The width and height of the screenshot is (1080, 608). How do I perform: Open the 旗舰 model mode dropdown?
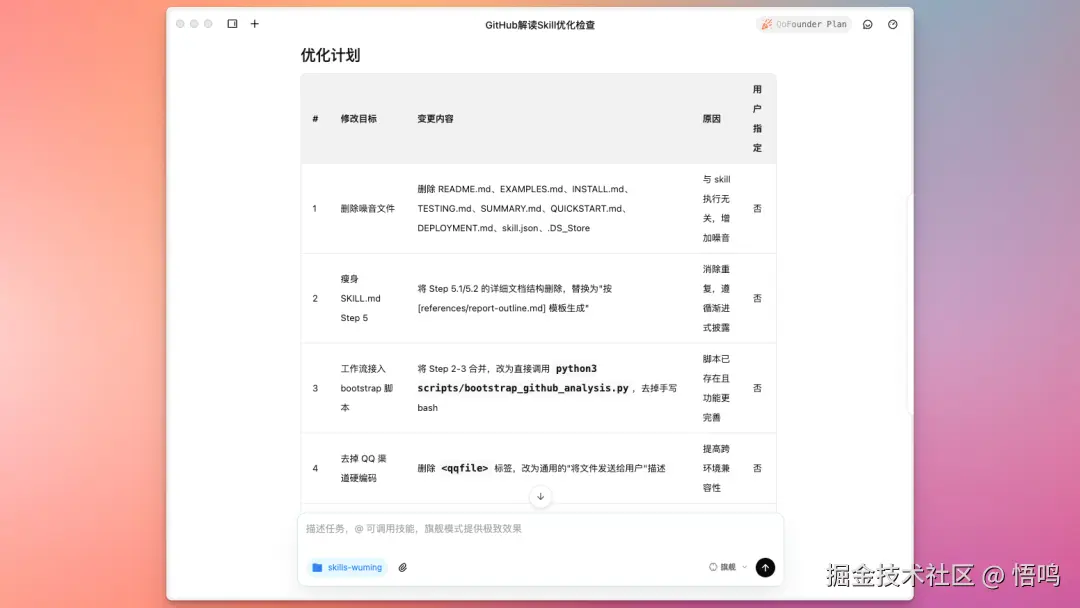coord(729,566)
